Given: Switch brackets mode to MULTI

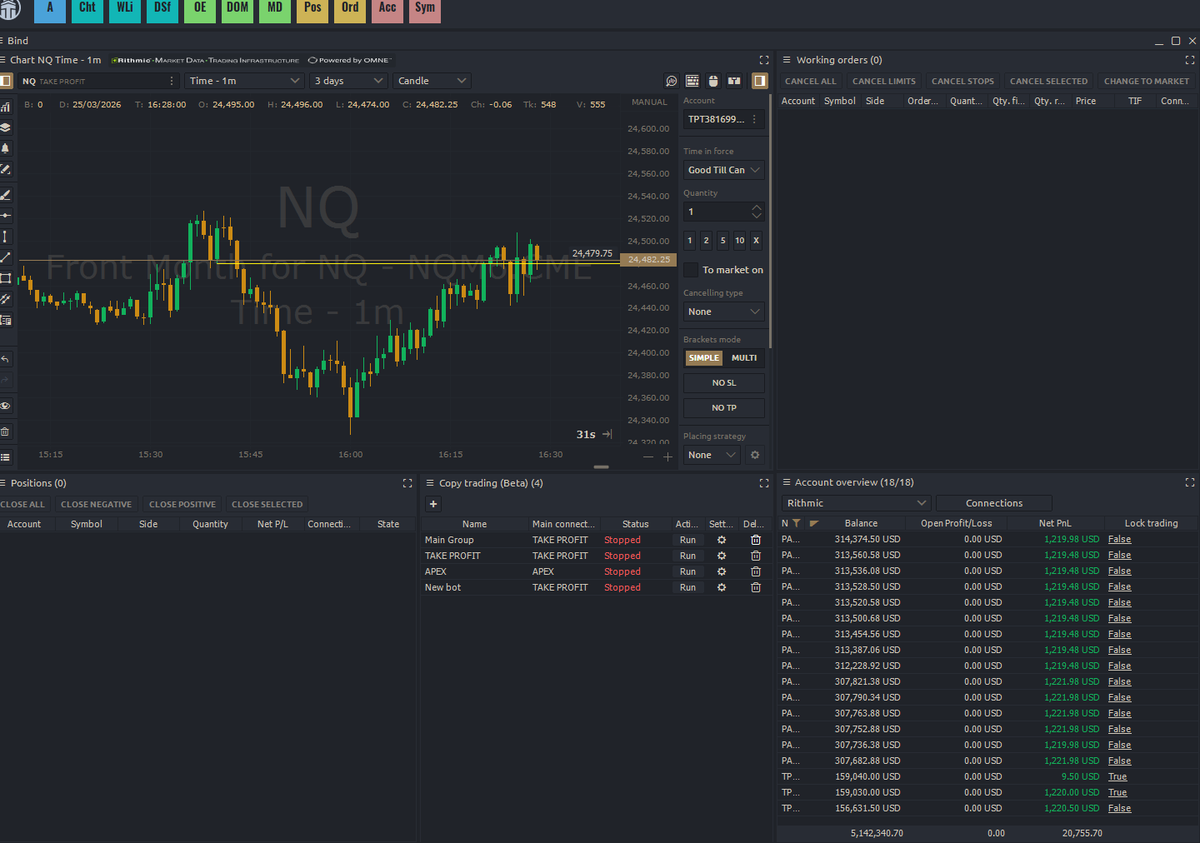Looking at the screenshot, I should (744, 358).
